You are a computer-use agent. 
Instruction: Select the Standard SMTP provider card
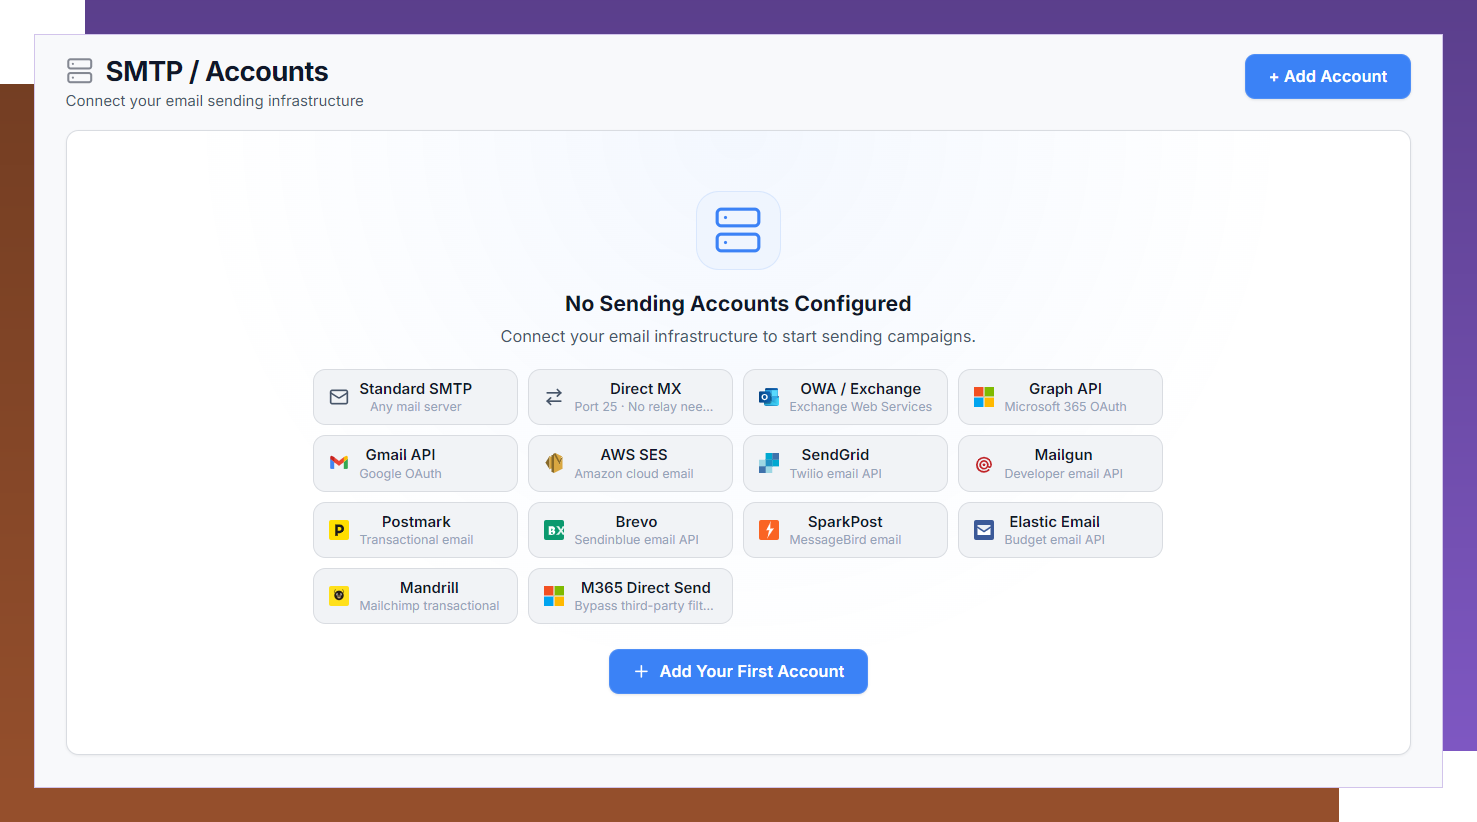tap(415, 397)
